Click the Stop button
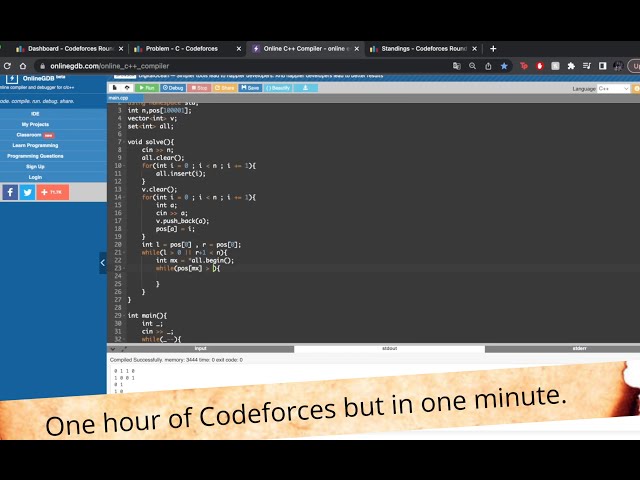Image resolution: width=640 pixels, height=480 pixels. [x=199, y=88]
